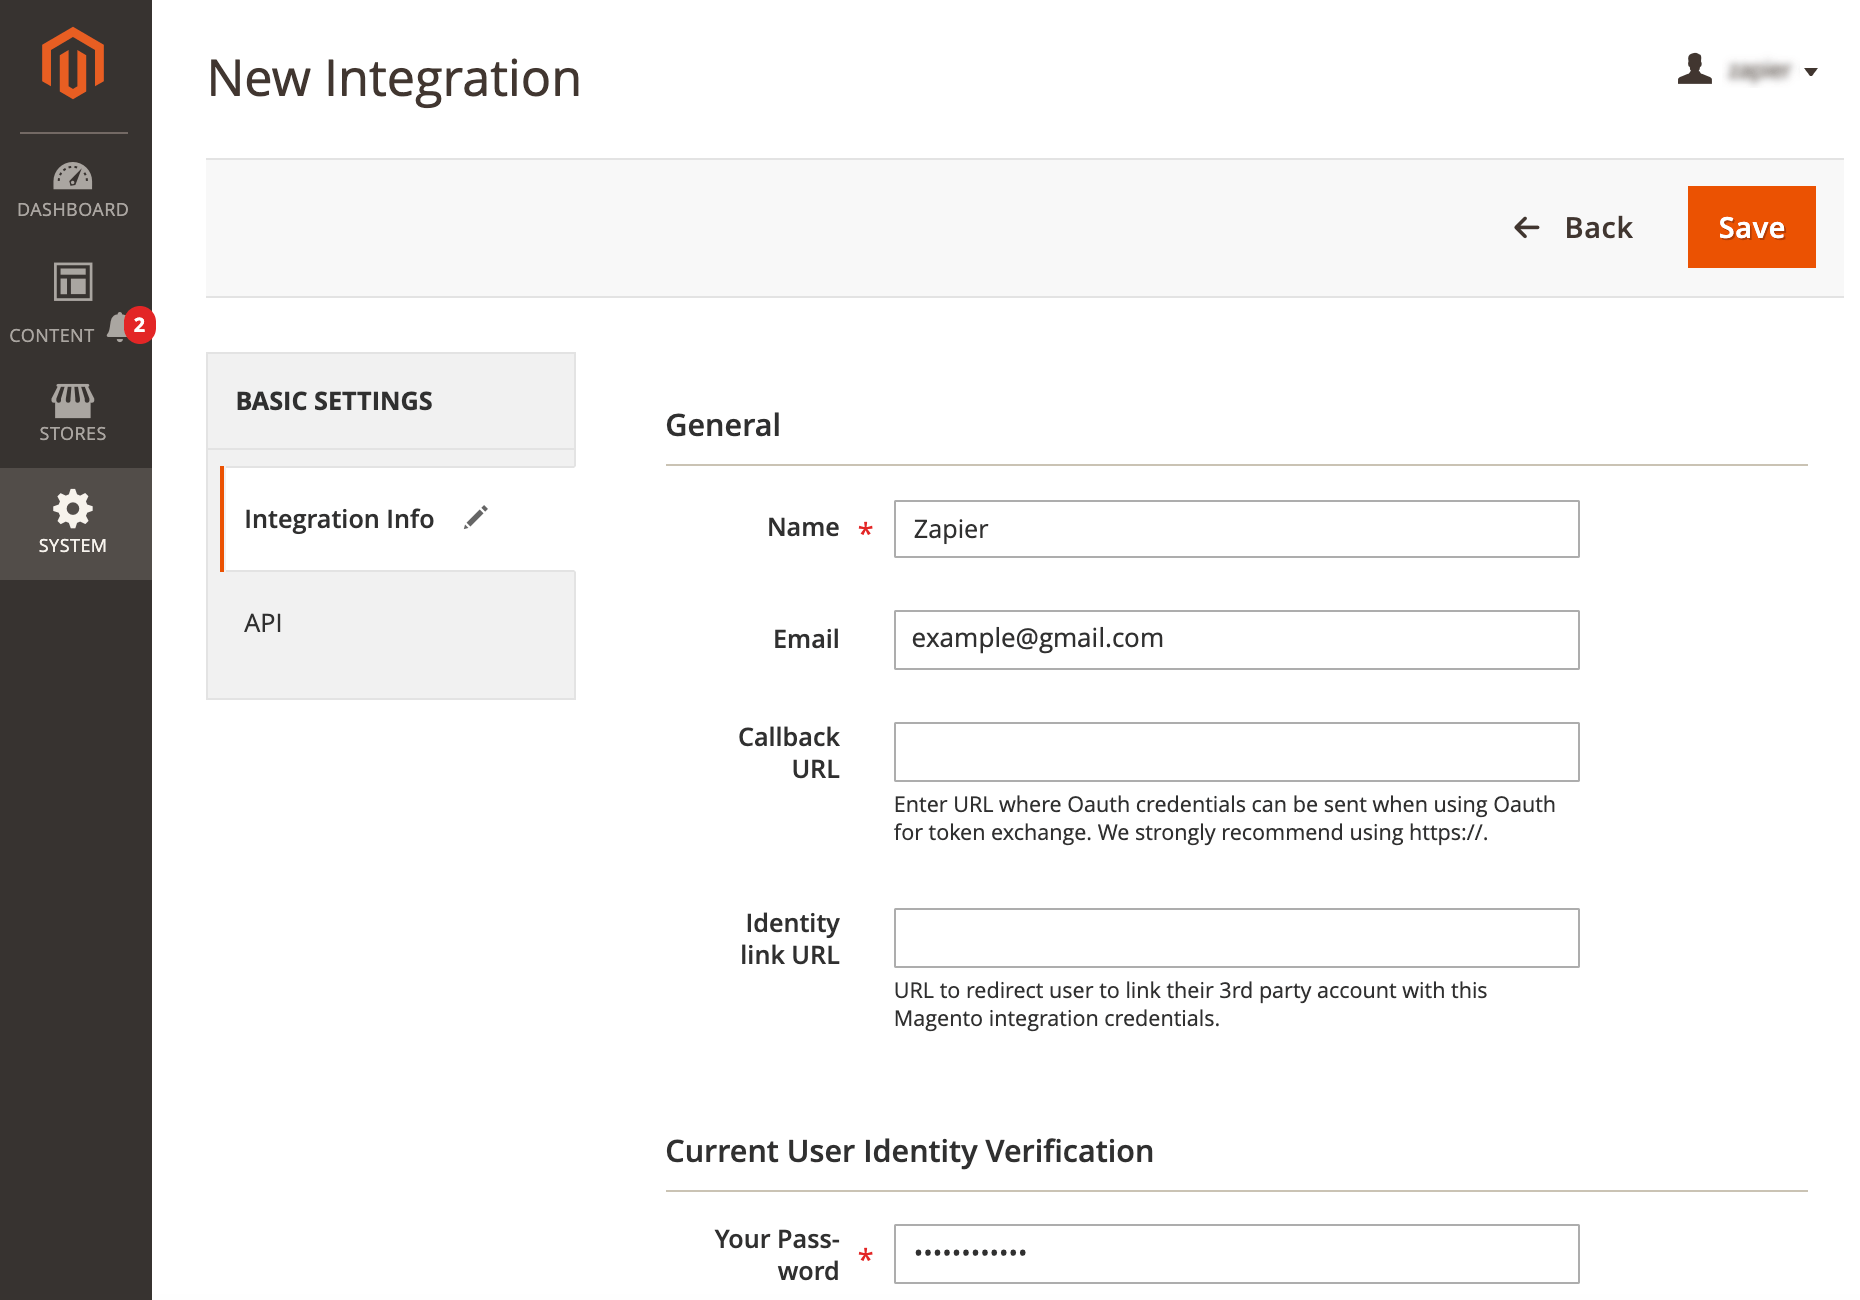Click the Email field with example@gmail.com
Viewport: 1860px width, 1300px height.
[x=1236, y=640]
